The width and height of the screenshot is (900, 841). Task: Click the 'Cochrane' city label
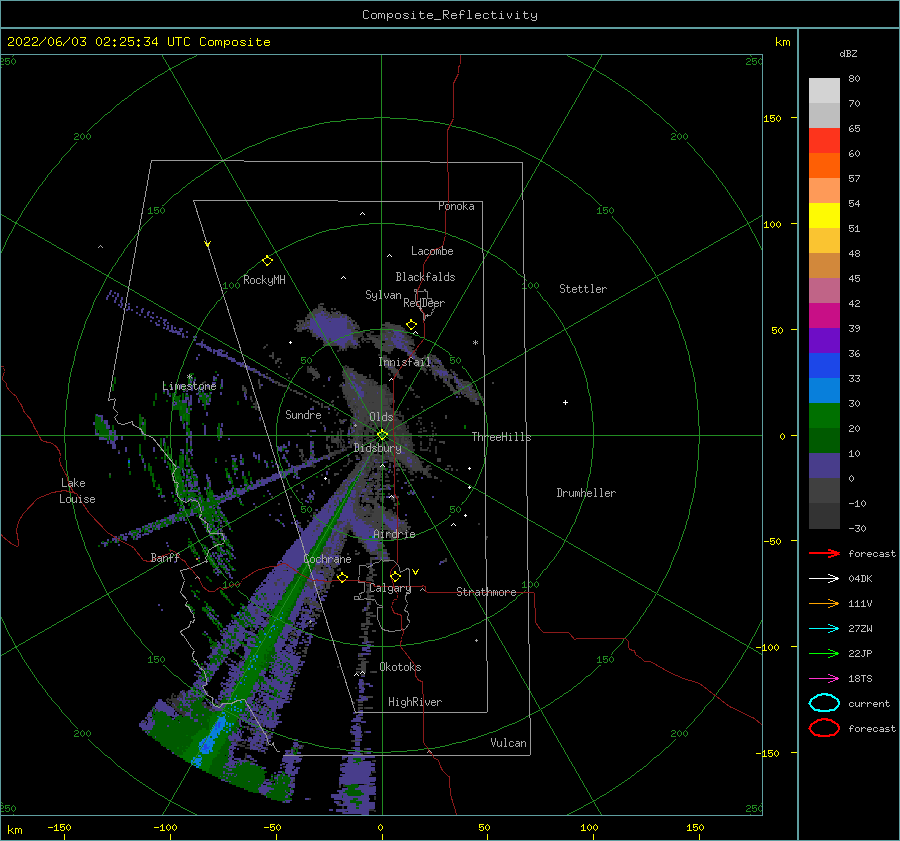pos(327,559)
